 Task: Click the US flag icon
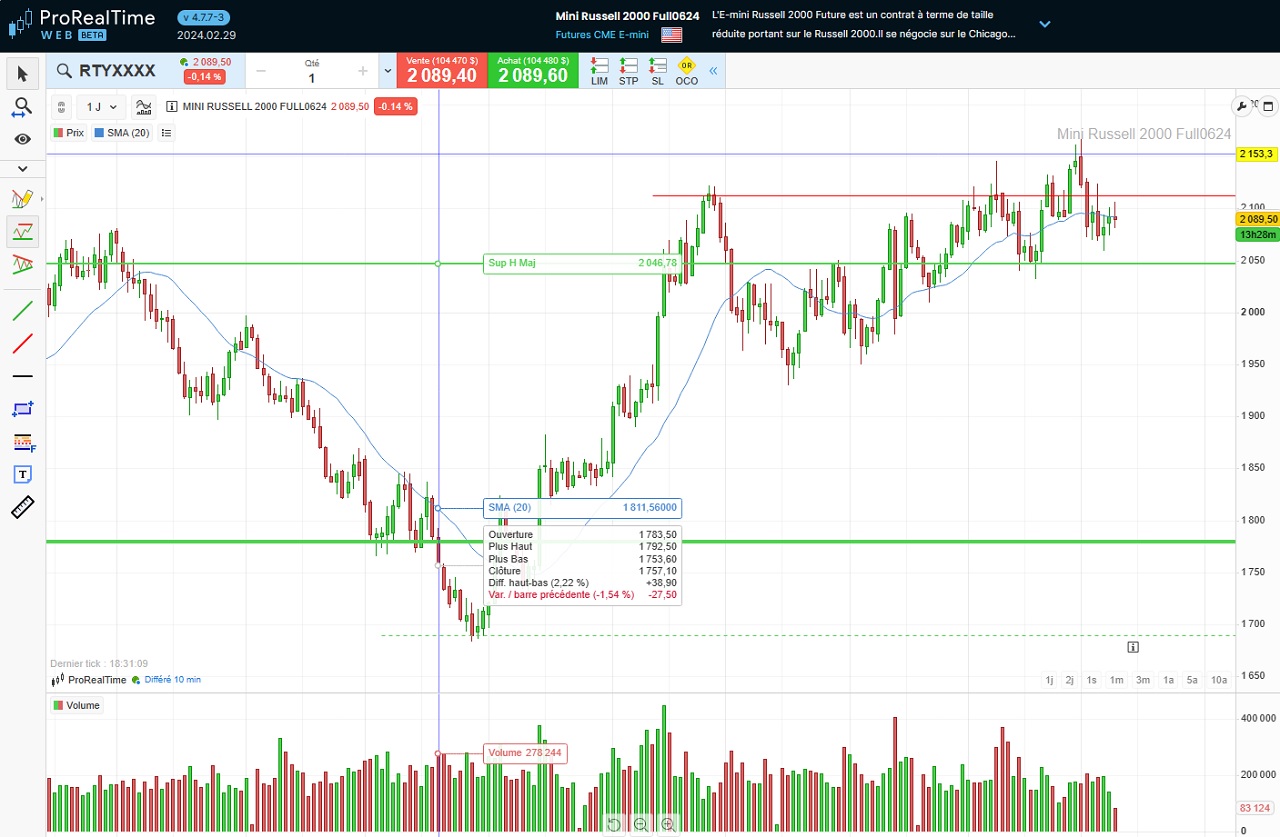[671, 34]
